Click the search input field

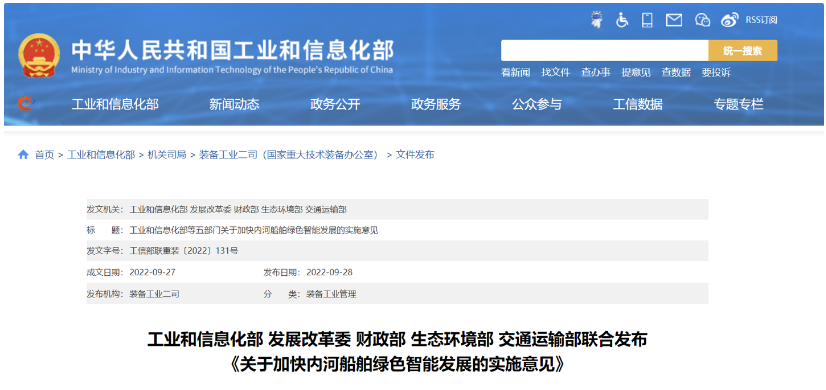604,51
